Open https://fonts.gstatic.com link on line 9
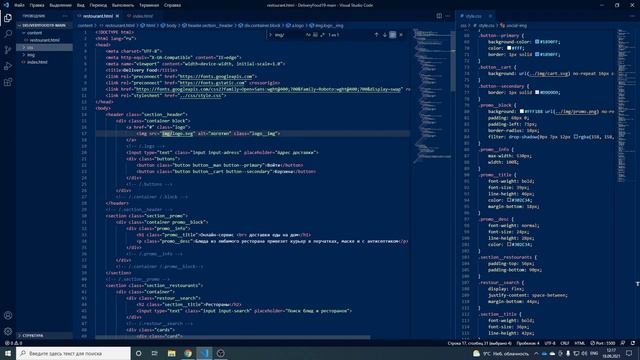Screen dimensions: 640x360 click(x=212, y=83)
